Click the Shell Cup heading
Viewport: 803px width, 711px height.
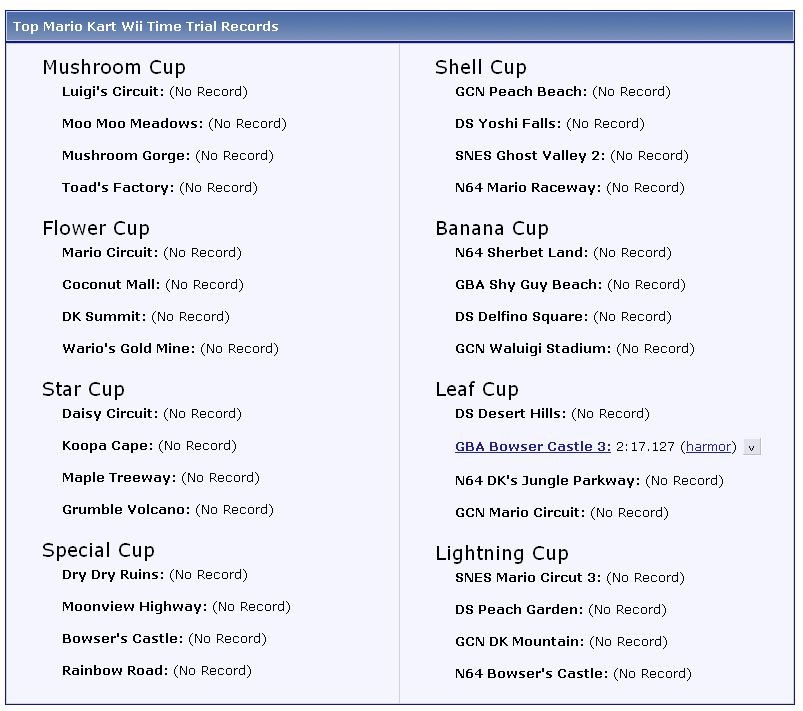coord(480,68)
